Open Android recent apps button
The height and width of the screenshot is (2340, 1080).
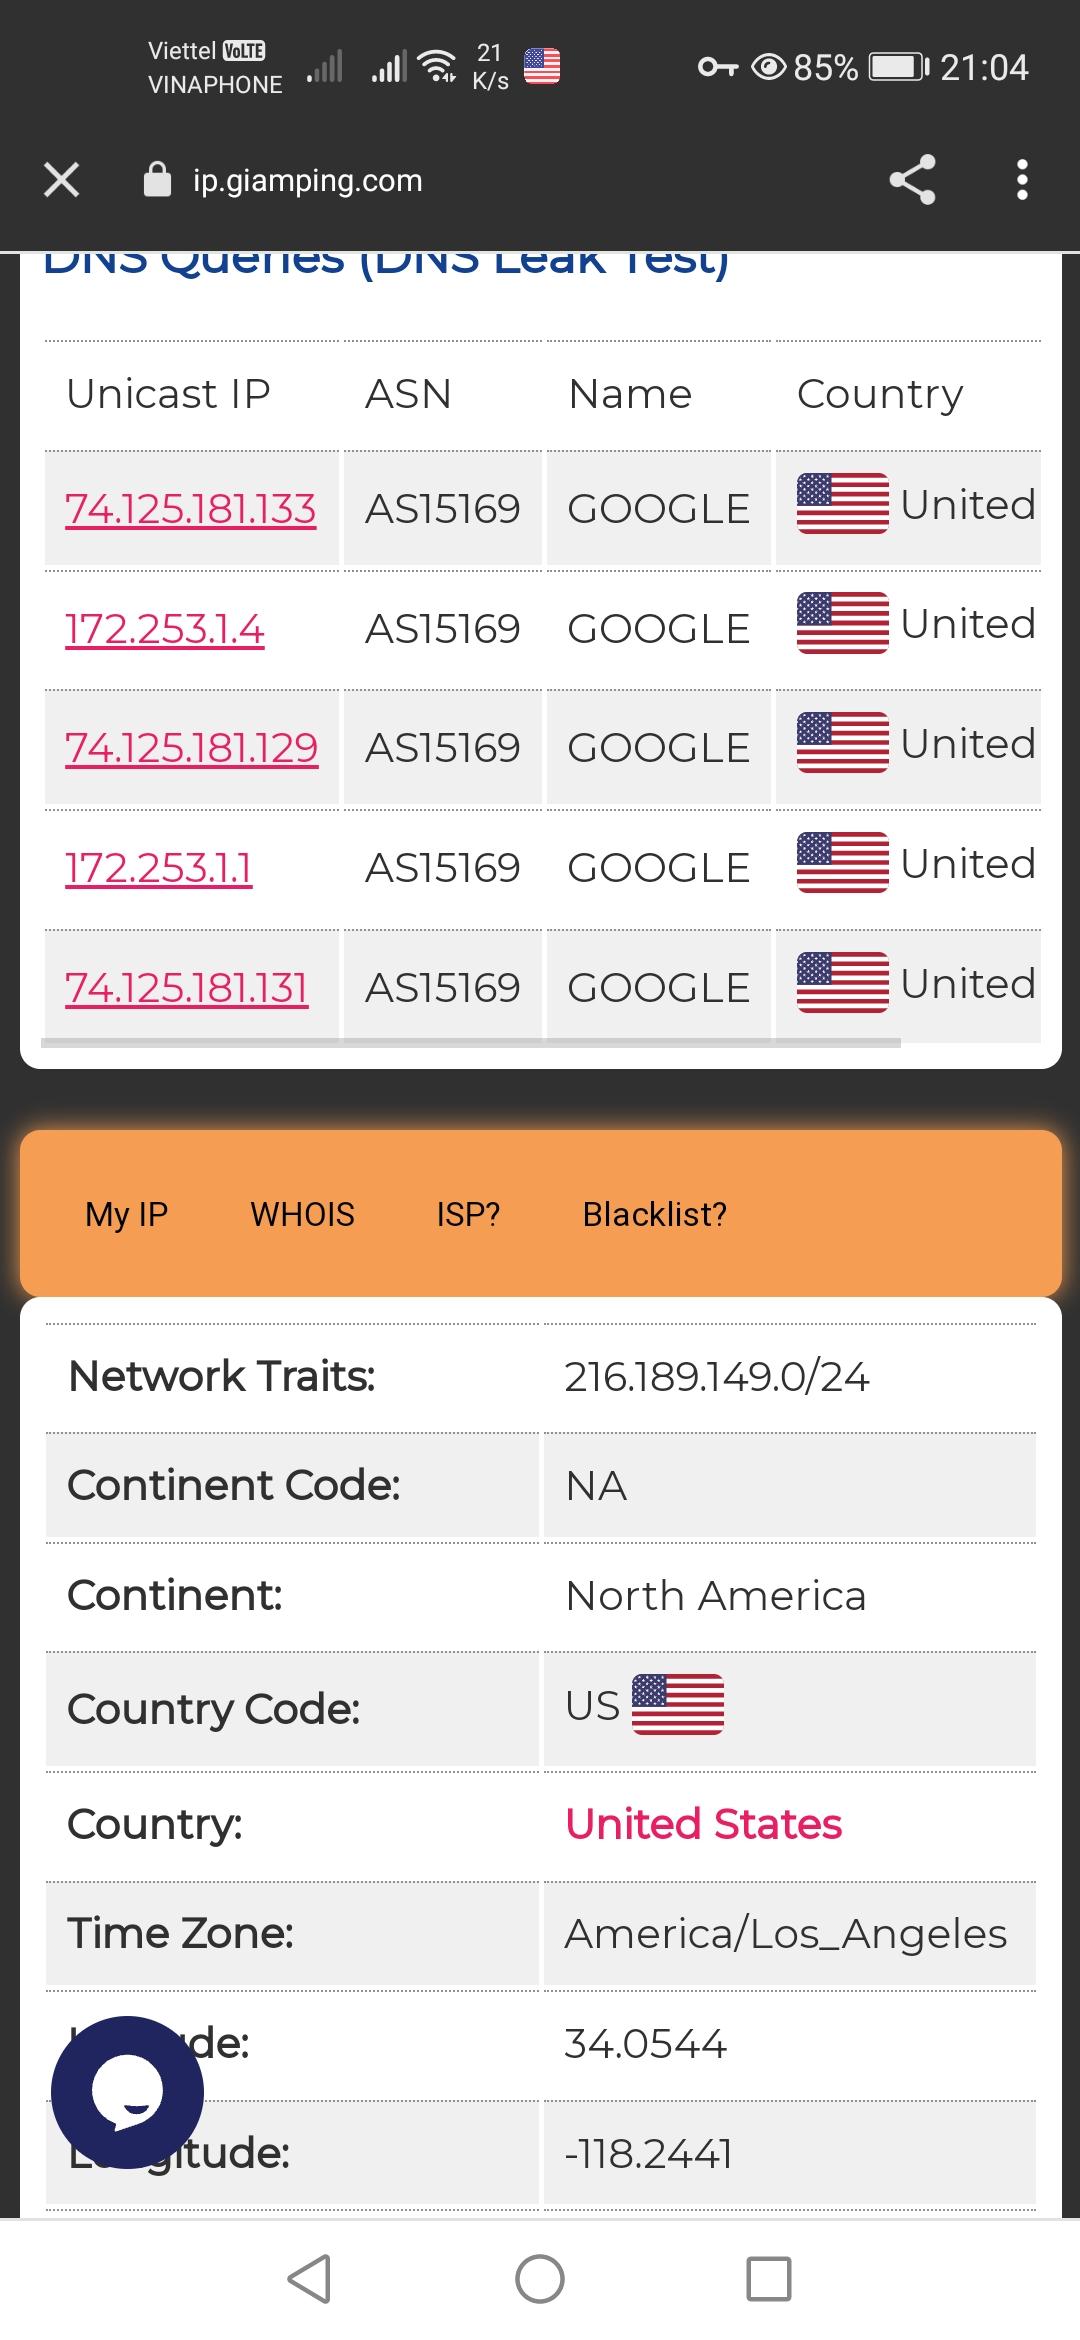769,2279
